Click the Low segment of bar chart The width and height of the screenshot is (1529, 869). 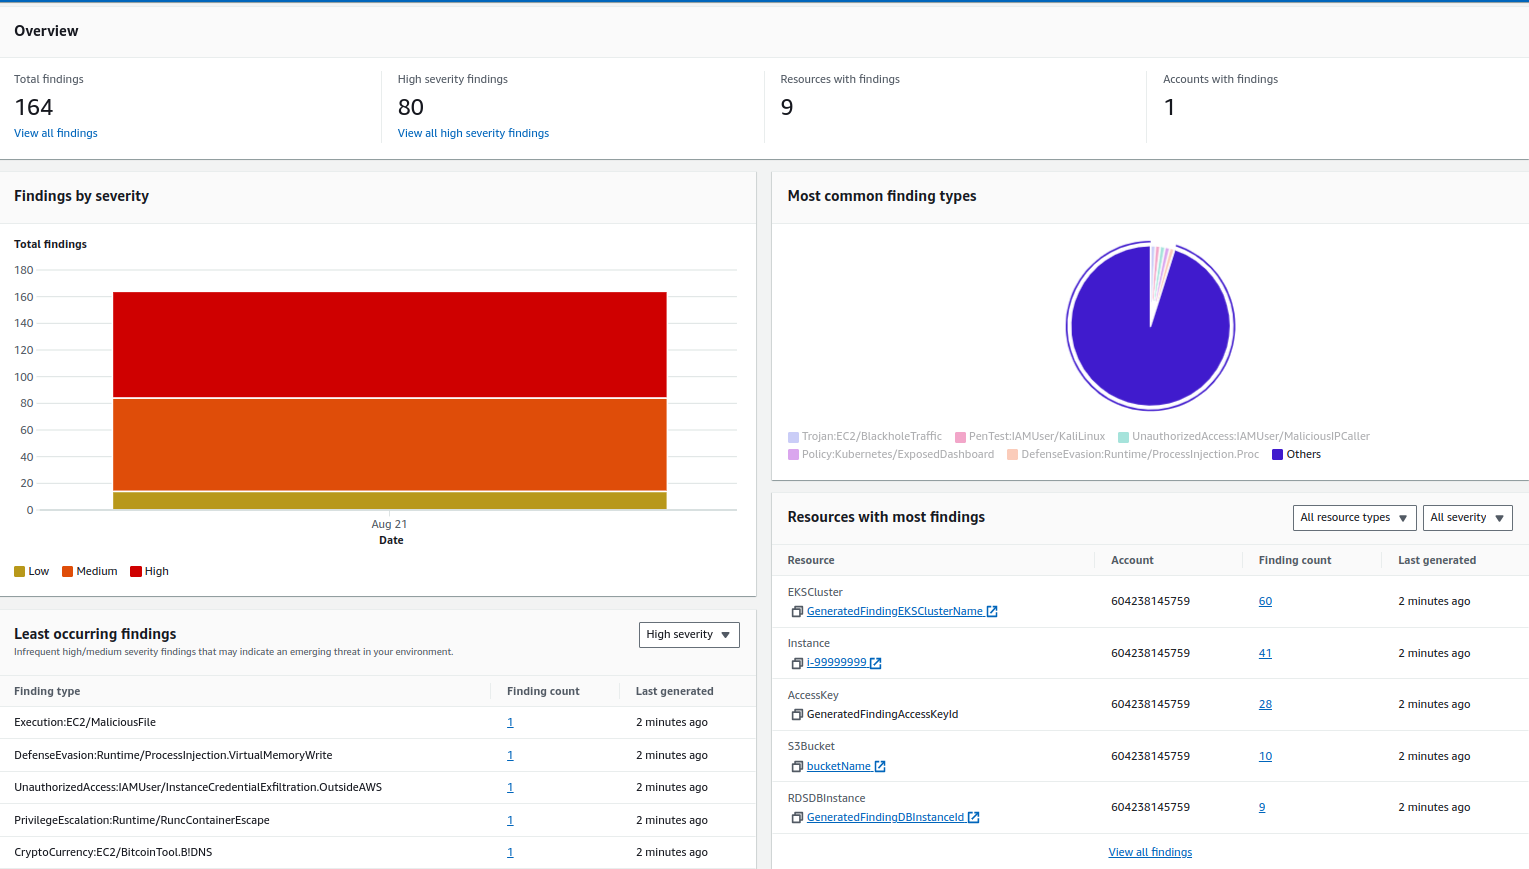tap(390, 501)
